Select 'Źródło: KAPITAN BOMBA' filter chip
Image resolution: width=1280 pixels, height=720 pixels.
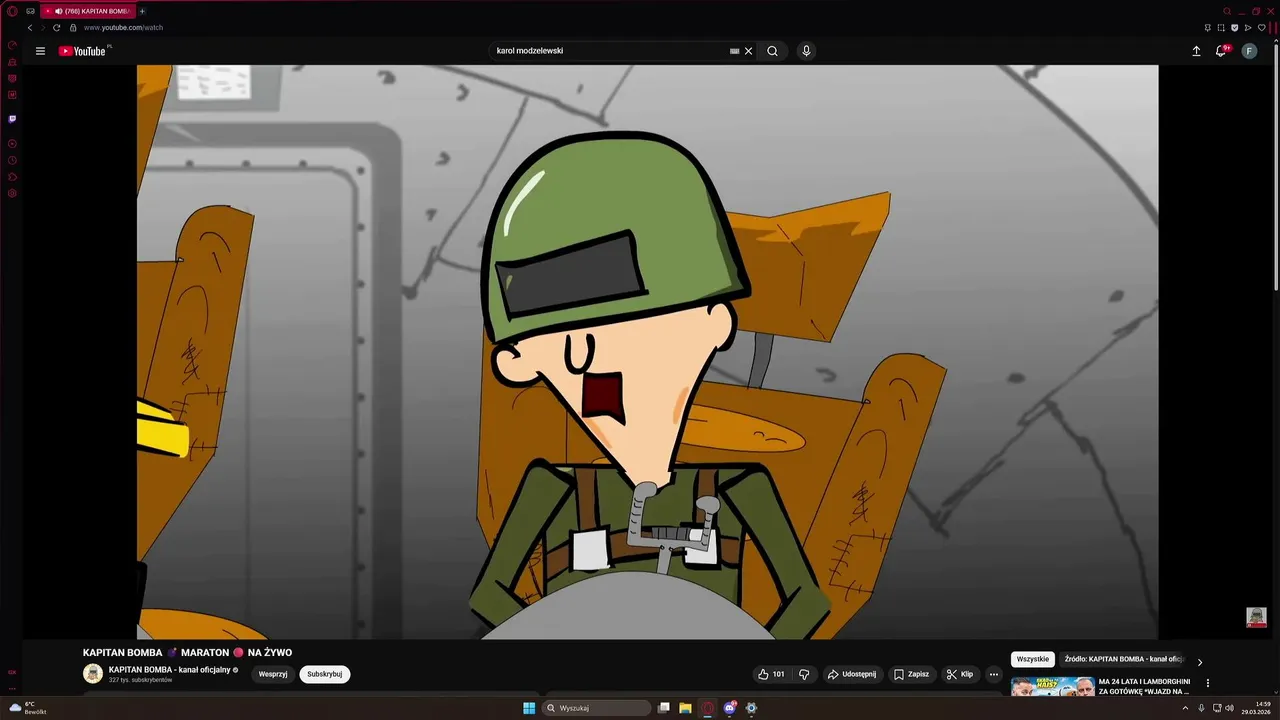tap(1124, 660)
